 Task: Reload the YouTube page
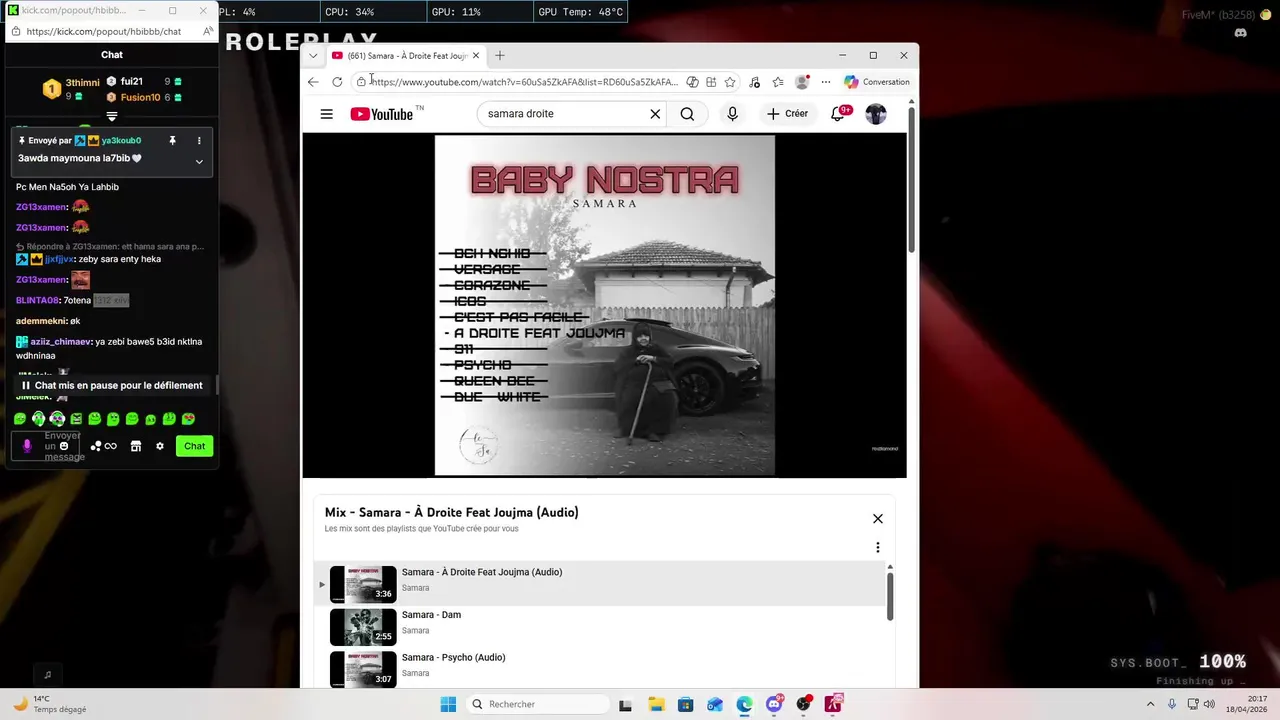[337, 82]
